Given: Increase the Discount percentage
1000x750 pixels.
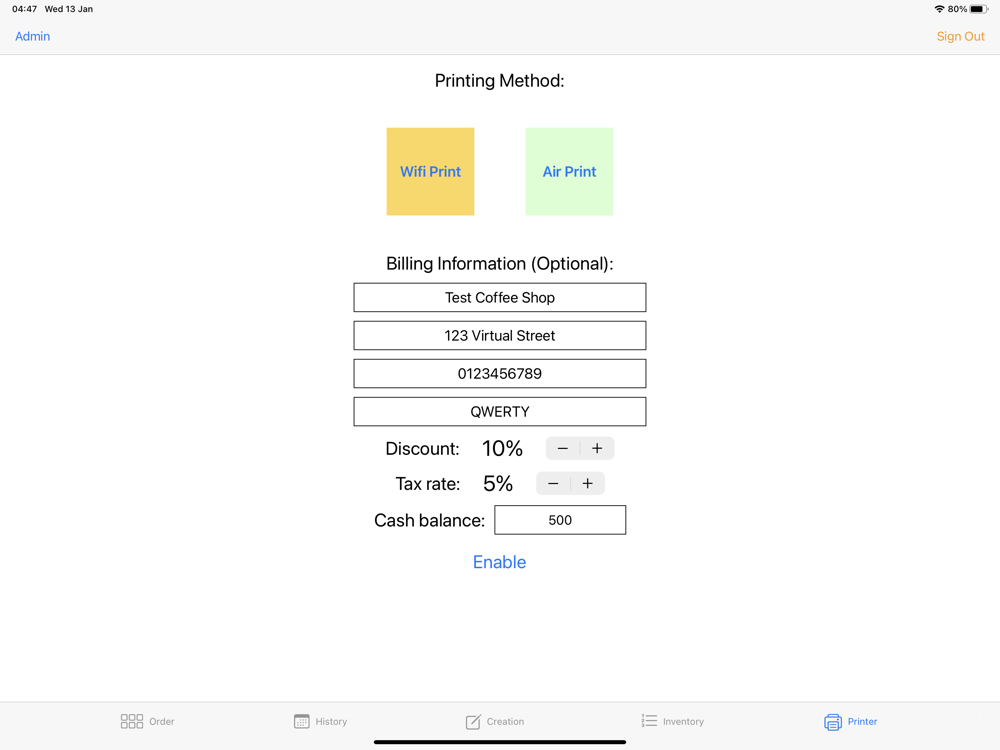Looking at the screenshot, I should coord(597,448).
